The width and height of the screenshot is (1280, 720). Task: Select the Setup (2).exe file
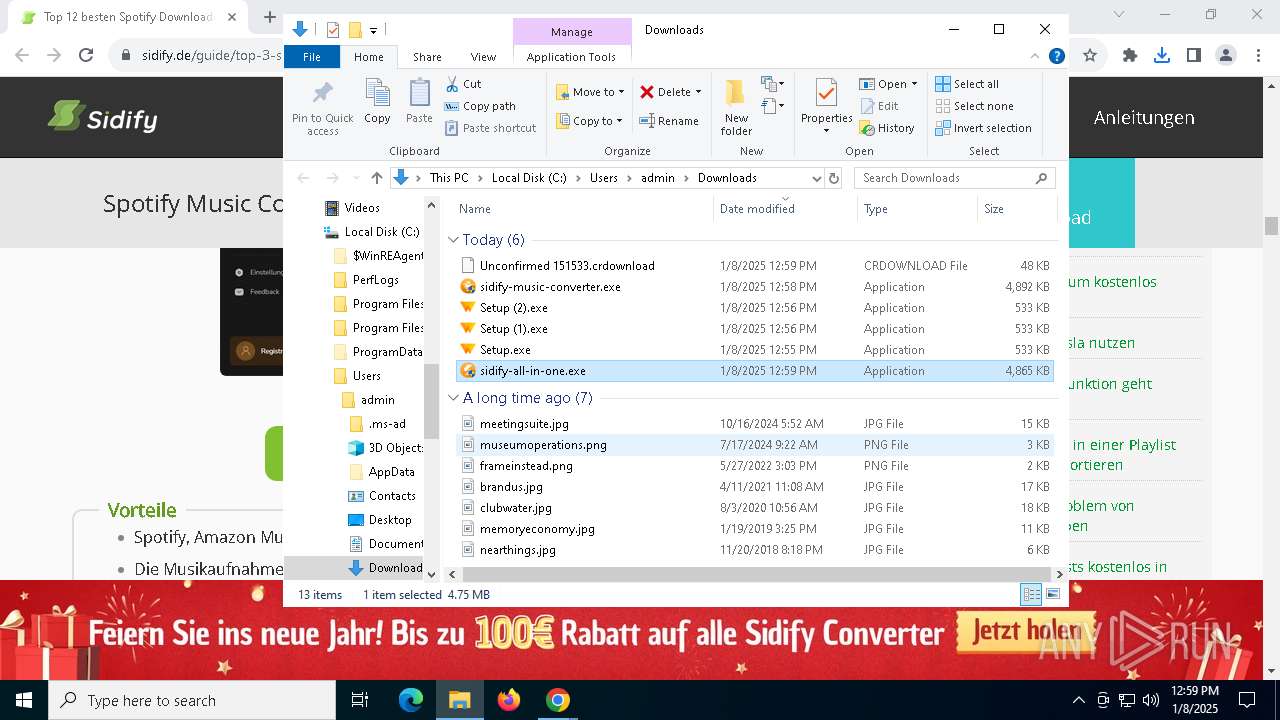click(755, 308)
